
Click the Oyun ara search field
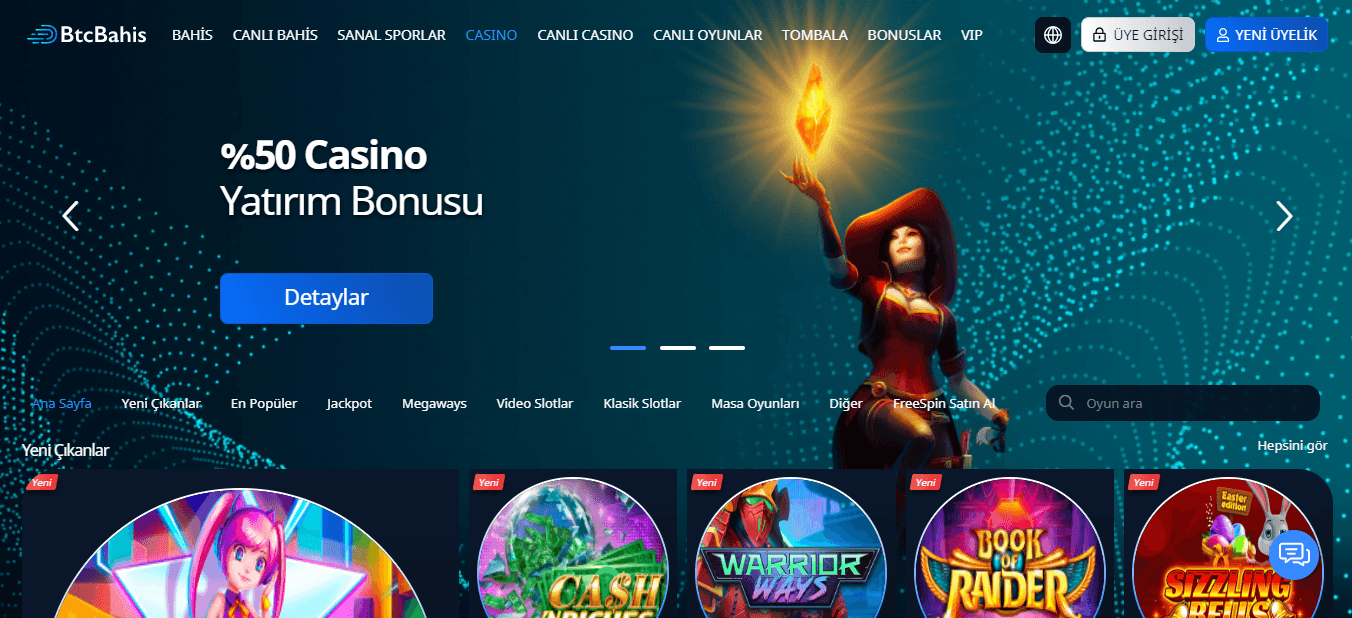(1183, 403)
